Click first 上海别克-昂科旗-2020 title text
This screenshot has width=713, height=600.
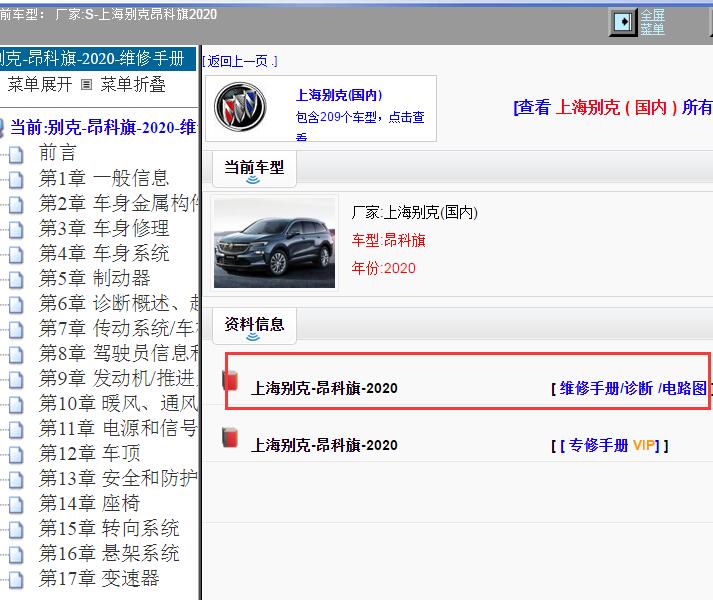tap(324, 388)
